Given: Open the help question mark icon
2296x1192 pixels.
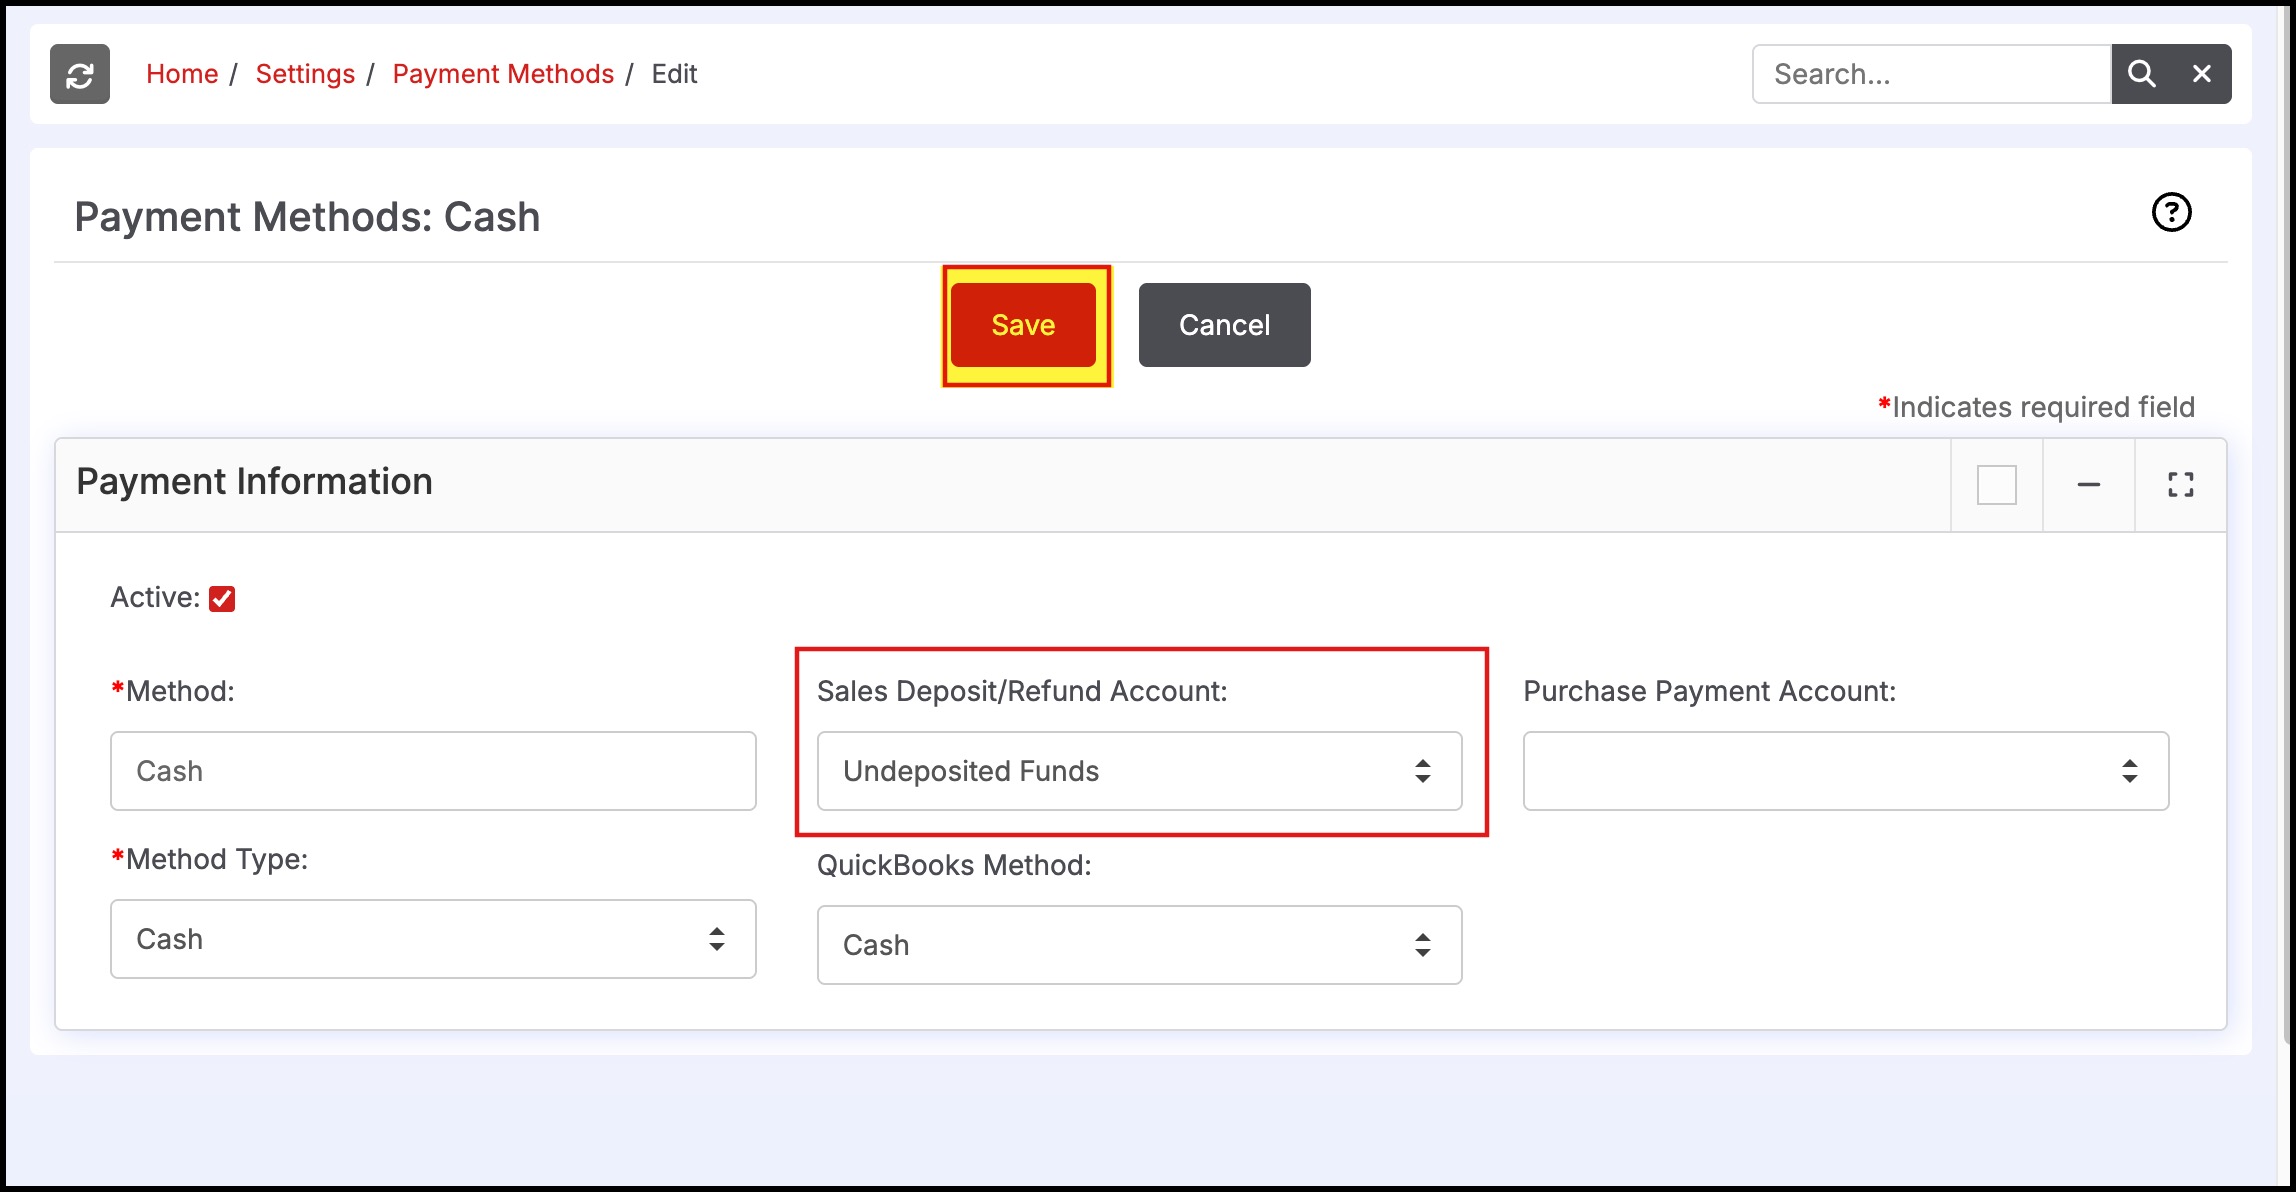Looking at the screenshot, I should click(x=2171, y=212).
